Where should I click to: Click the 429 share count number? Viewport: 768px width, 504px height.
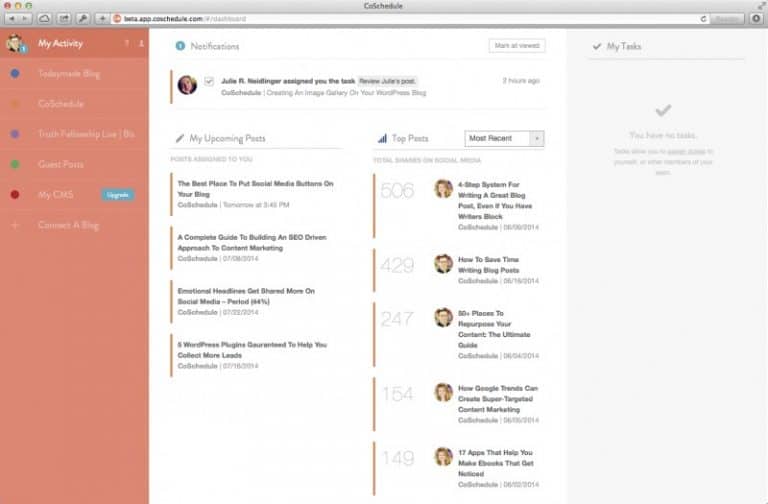pos(397,265)
